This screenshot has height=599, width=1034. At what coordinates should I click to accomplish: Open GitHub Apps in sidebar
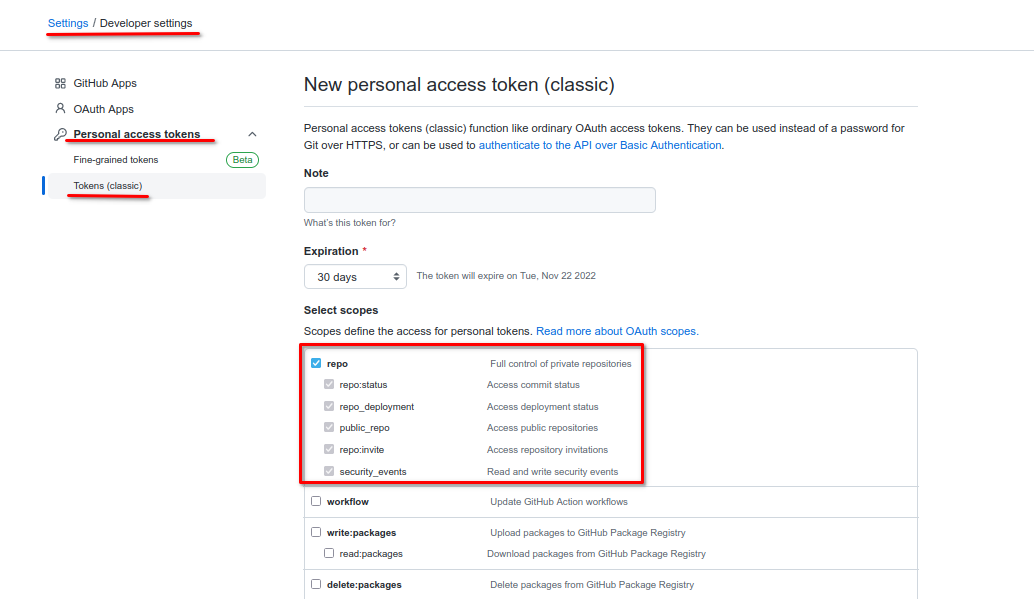click(x=105, y=83)
